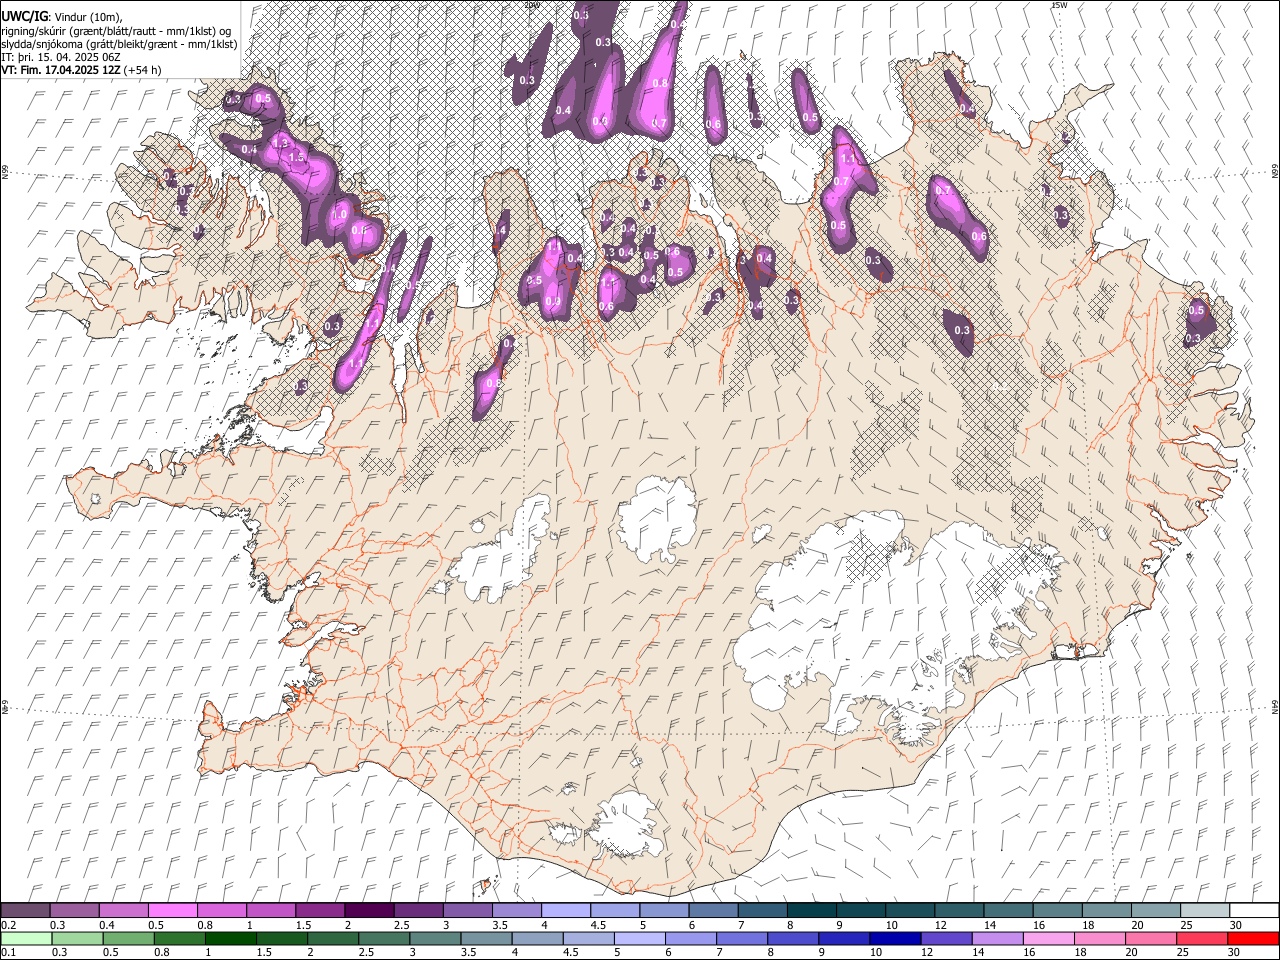
Task: Pick the darkest purple swatch labeled 2 in upper scale
Action: point(369,911)
